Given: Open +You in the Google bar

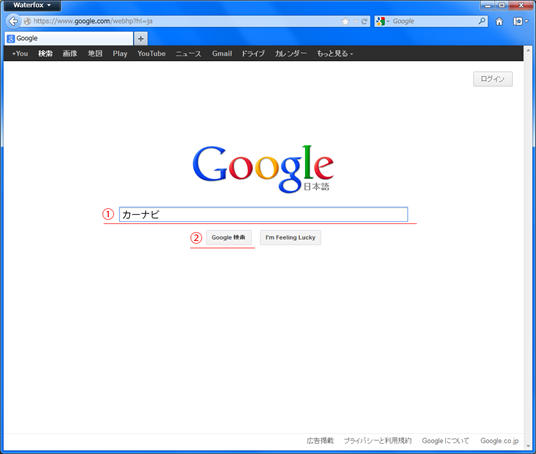Looking at the screenshot, I should (x=20, y=54).
